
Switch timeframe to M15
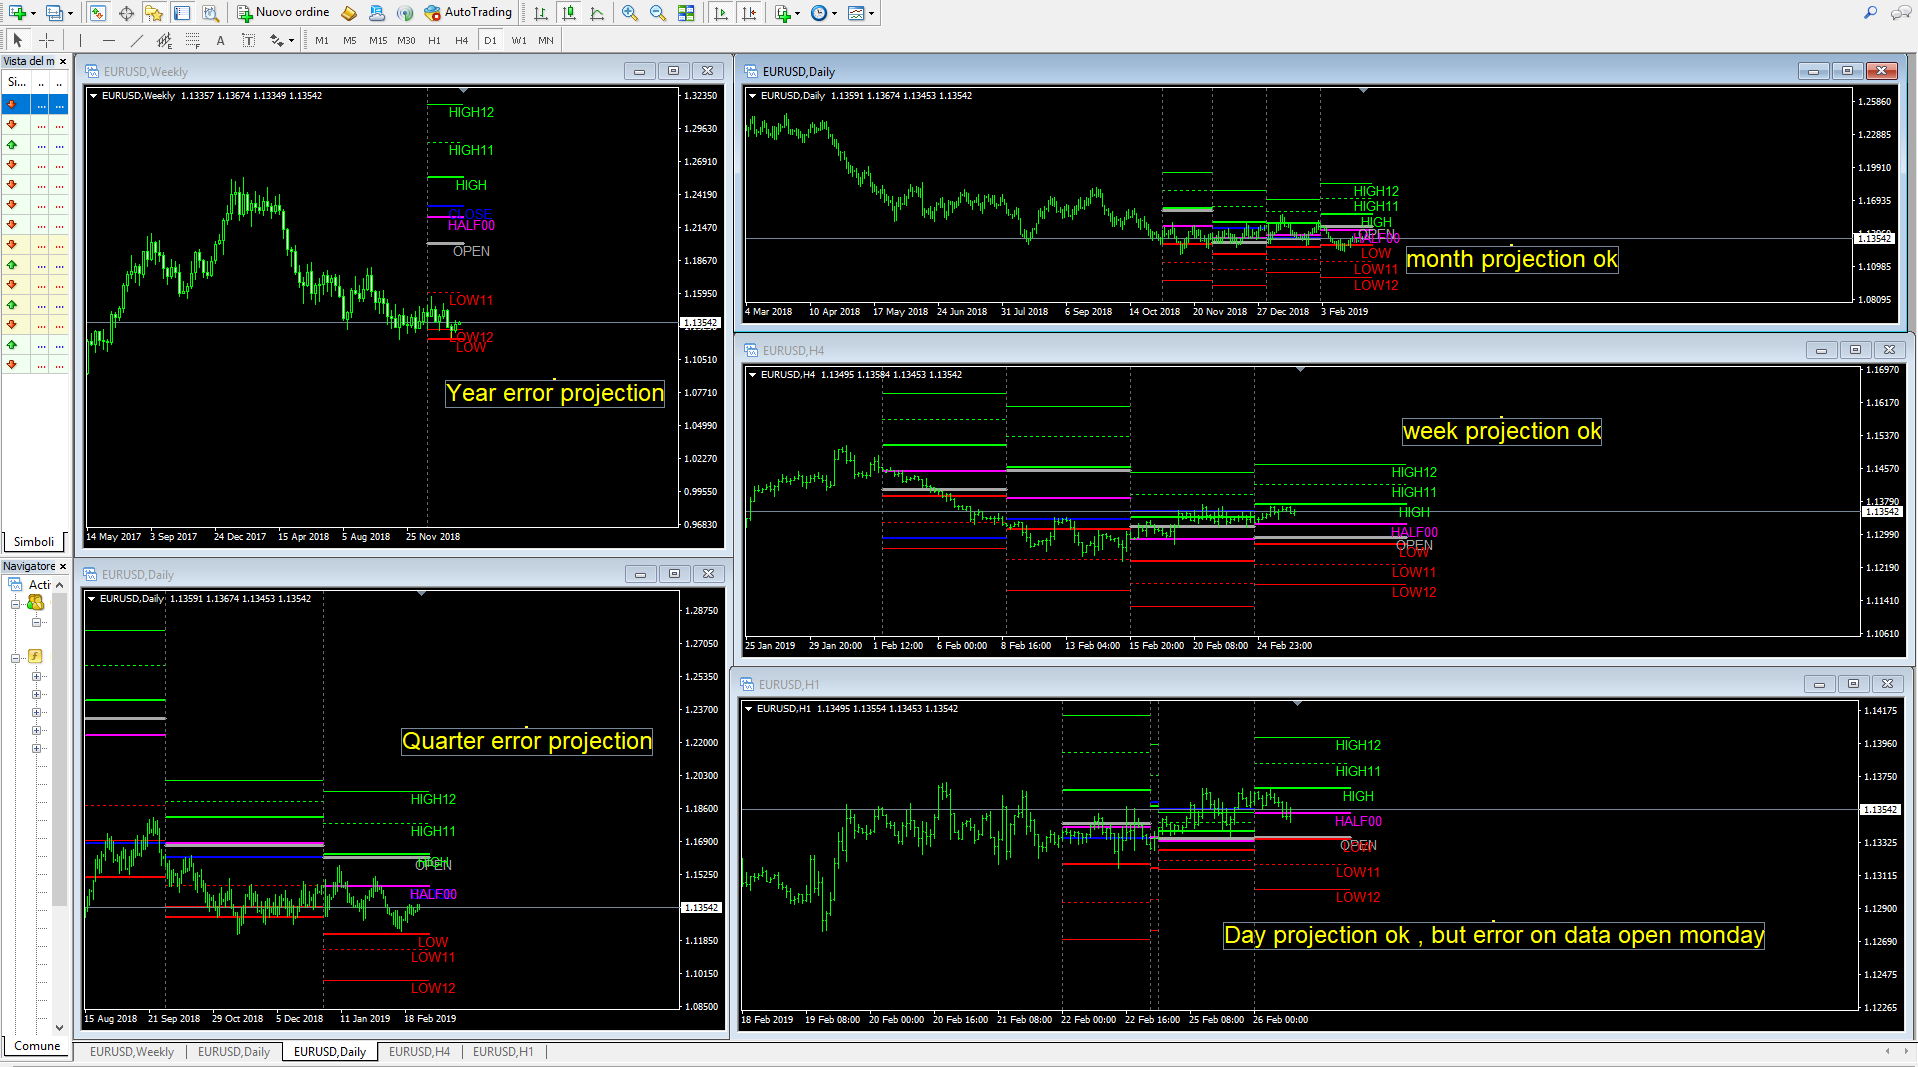click(378, 41)
